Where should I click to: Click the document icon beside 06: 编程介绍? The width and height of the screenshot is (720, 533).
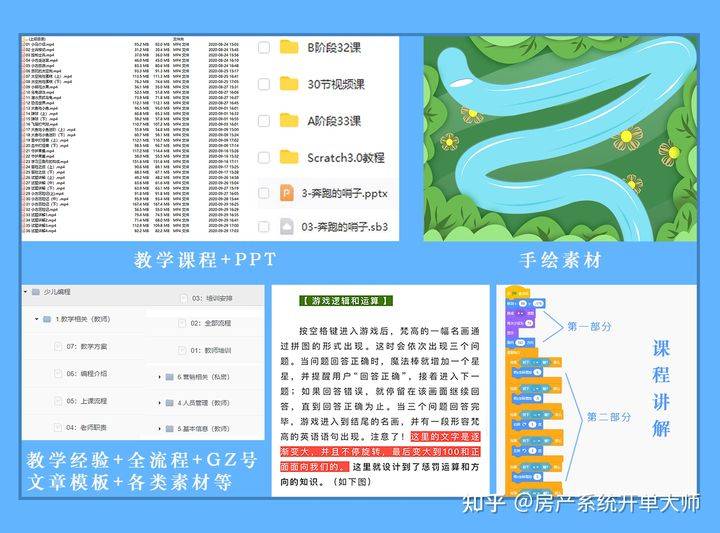tap(58, 374)
